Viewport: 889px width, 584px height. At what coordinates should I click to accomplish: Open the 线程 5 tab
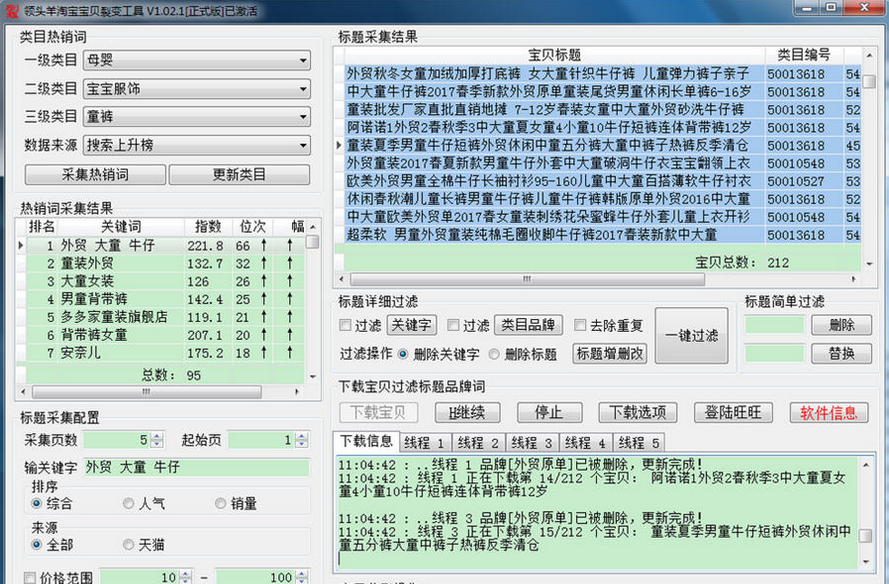639,442
